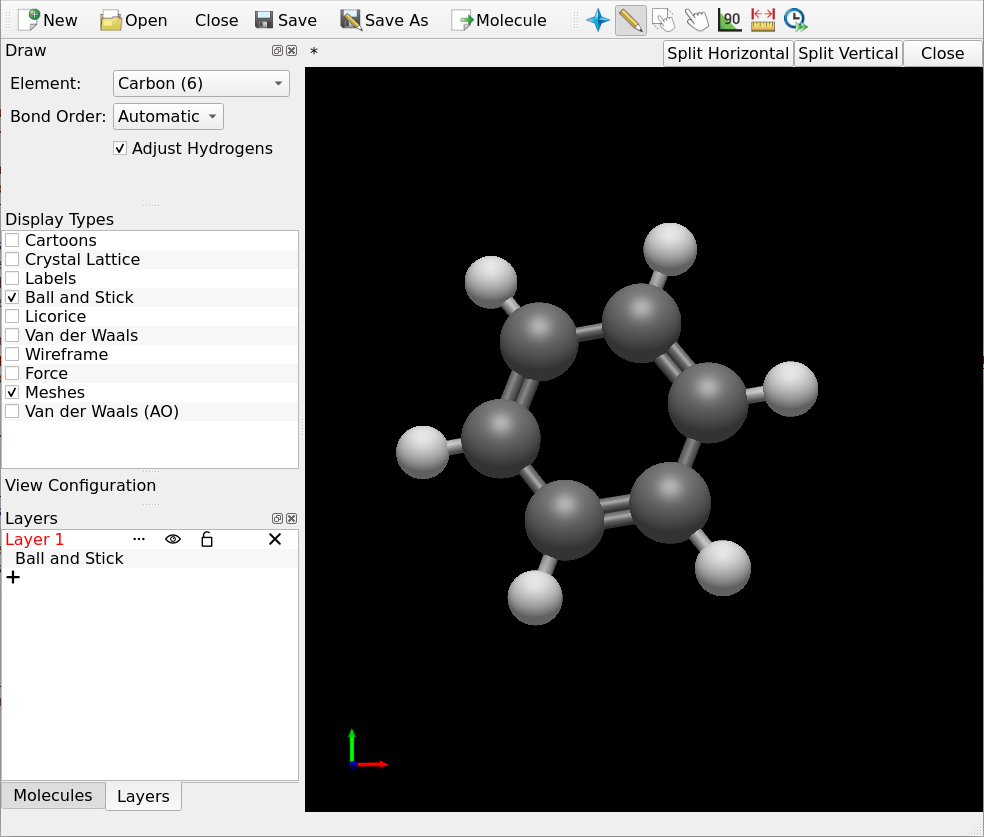Click the Split Horizontal button
This screenshot has height=837, width=984.
click(x=727, y=53)
